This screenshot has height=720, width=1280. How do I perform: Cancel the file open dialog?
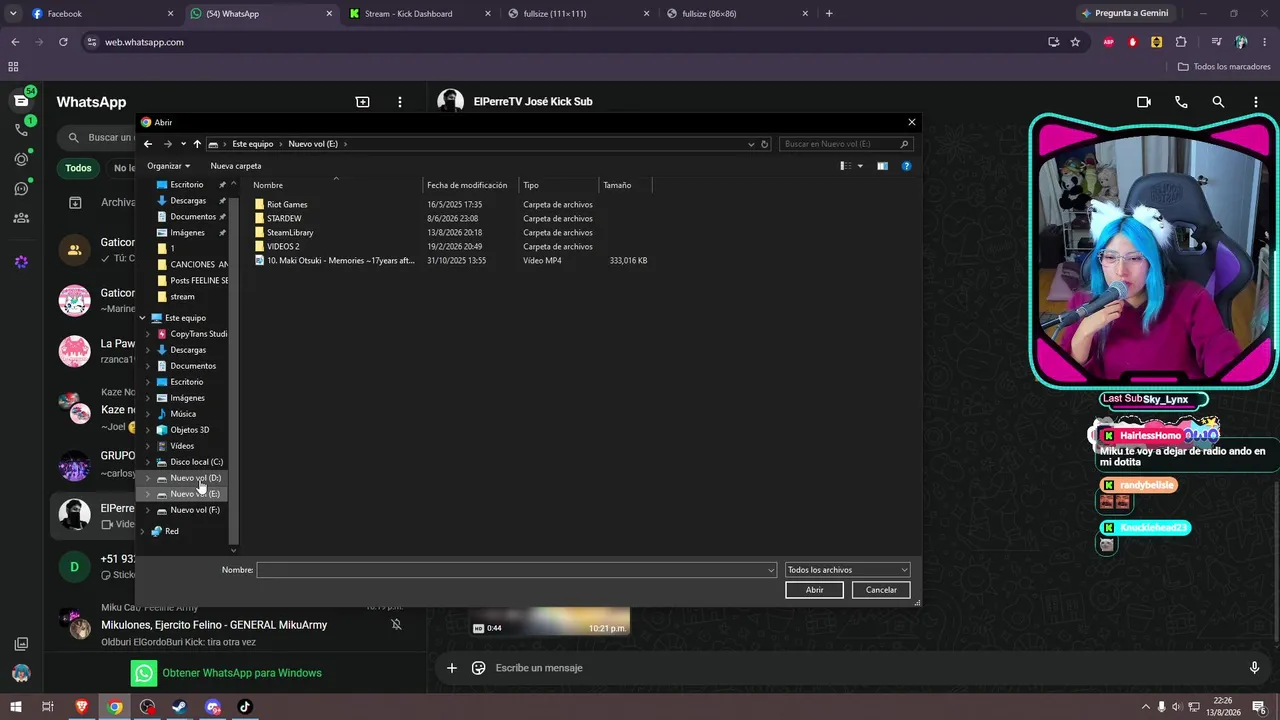click(881, 590)
